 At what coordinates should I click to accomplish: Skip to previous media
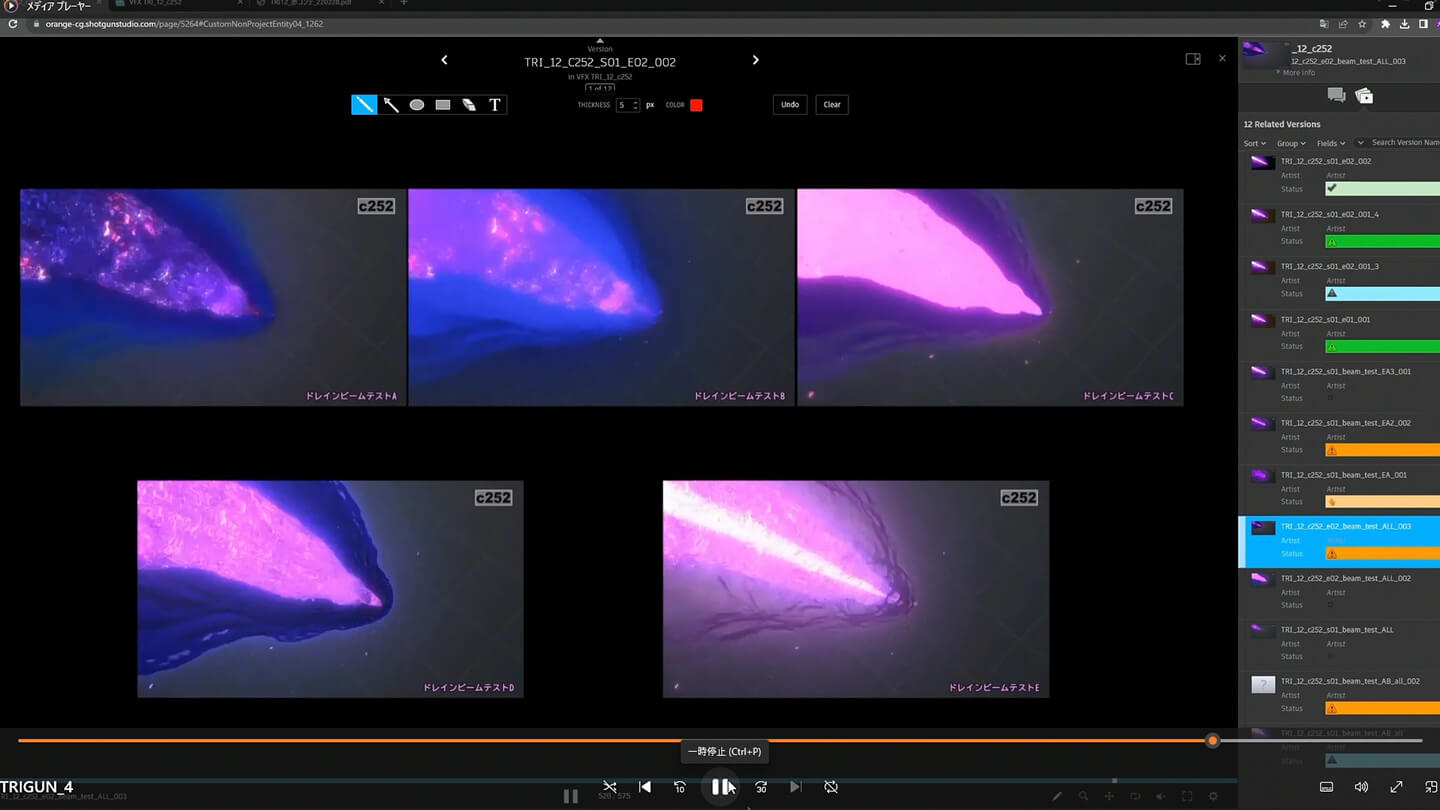coord(645,787)
